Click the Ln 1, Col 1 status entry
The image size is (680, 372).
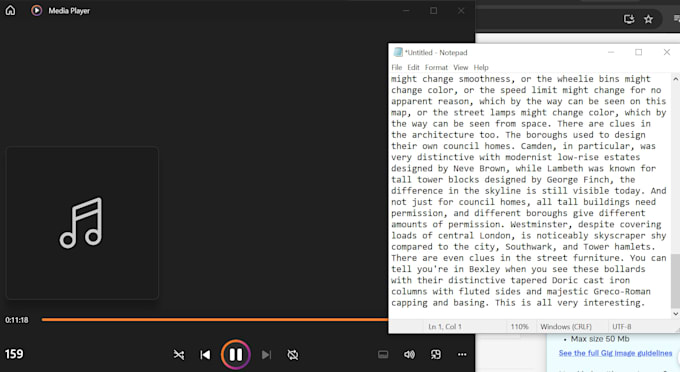tap(445, 326)
